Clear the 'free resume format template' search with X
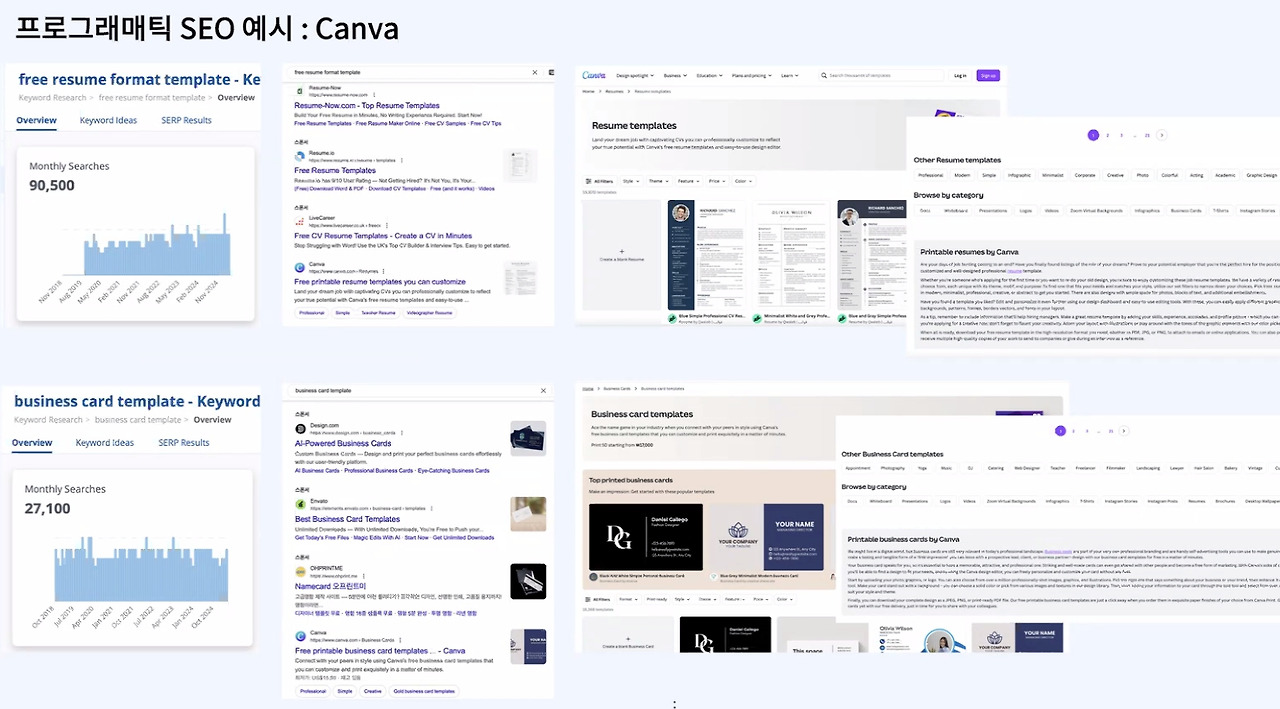 tap(534, 72)
